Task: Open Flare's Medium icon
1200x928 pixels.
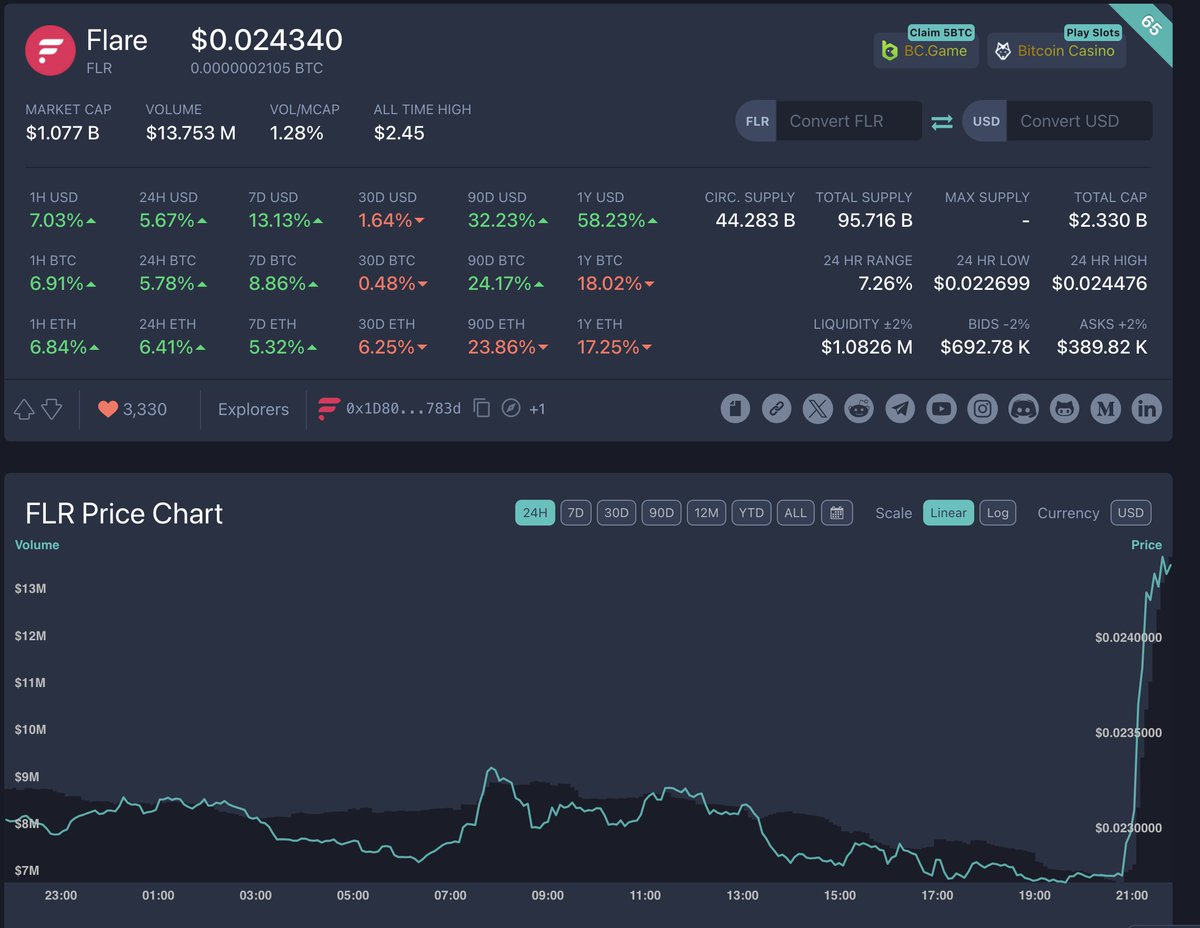Action: [x=1106, y=408]
